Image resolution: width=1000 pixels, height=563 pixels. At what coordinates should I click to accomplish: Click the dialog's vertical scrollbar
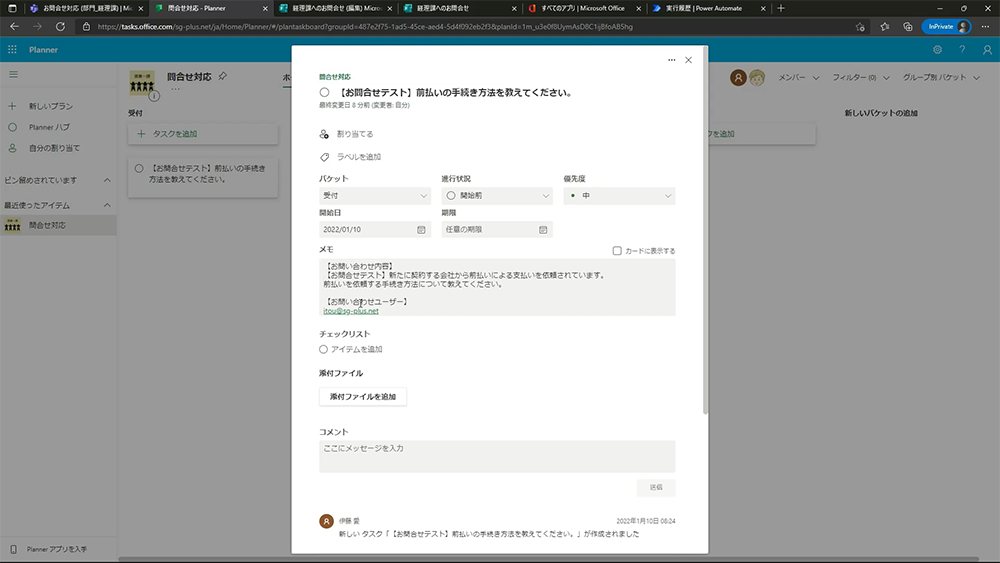(x=705, y=230)
